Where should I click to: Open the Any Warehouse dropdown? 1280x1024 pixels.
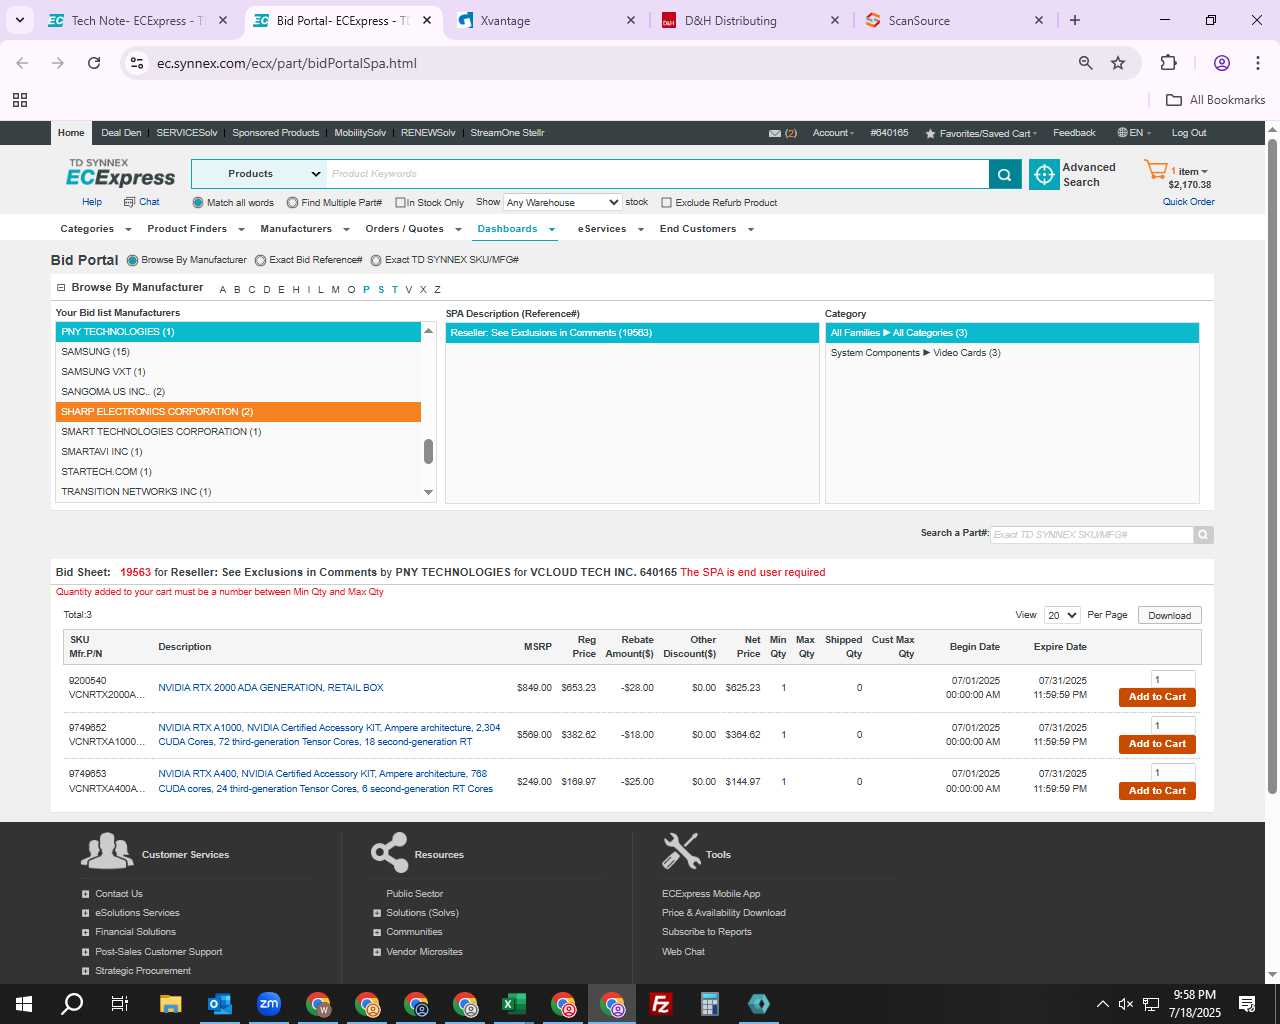click(x=563, y=202)
